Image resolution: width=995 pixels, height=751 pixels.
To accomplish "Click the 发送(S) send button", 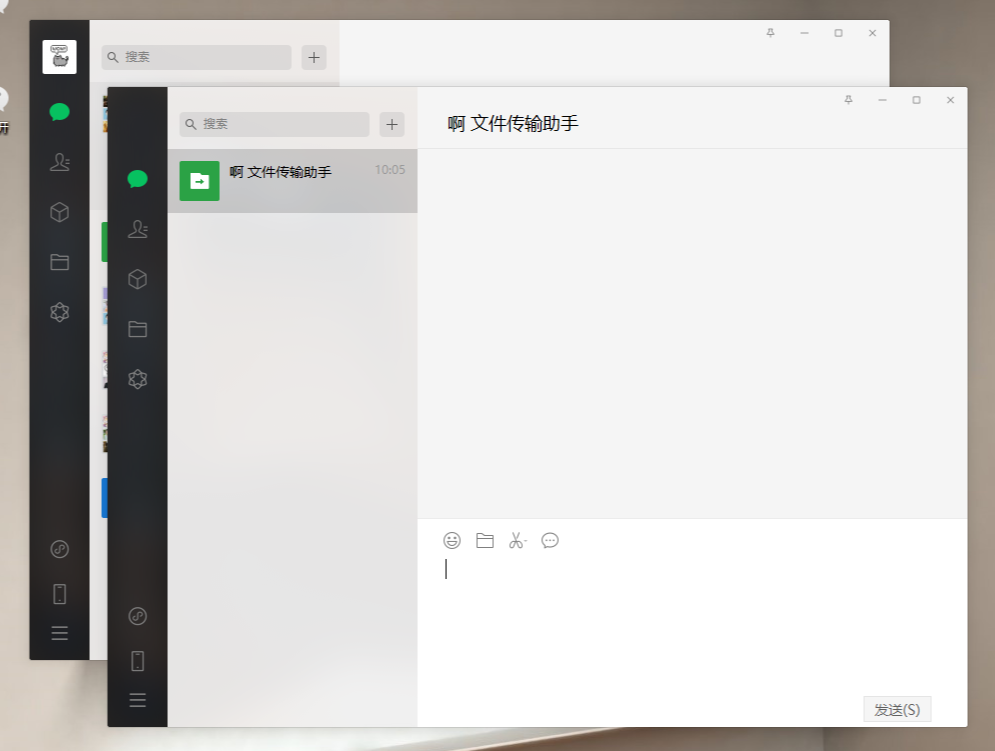I will coord(897,709).
